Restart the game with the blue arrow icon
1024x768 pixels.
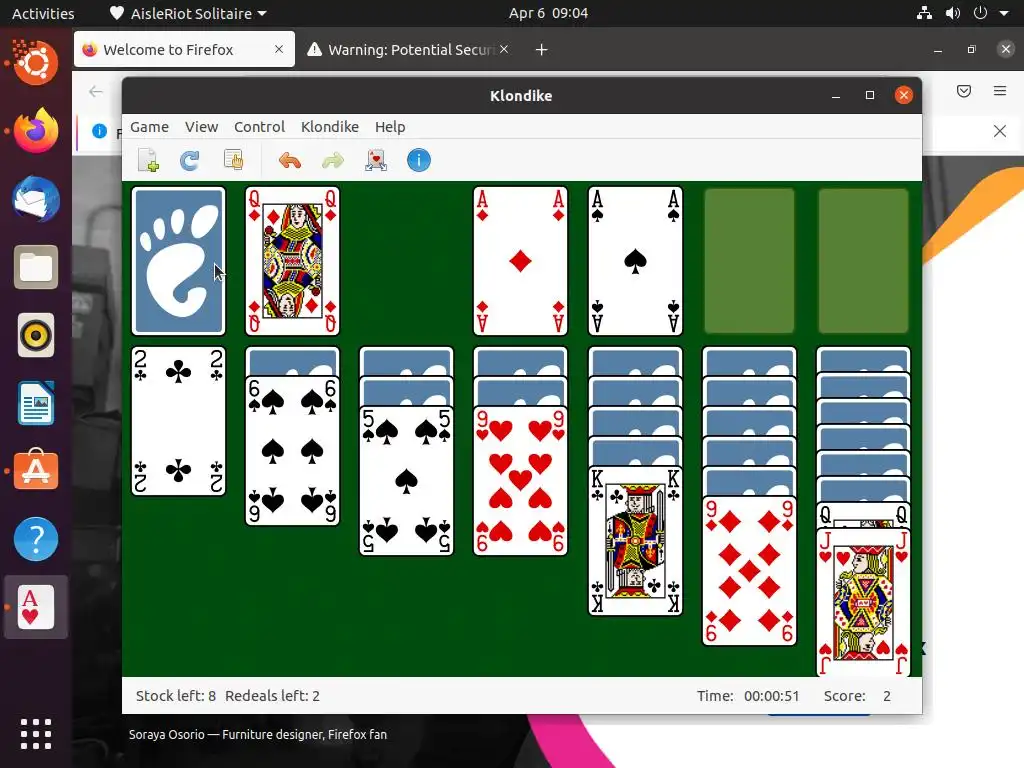(189, 160)
